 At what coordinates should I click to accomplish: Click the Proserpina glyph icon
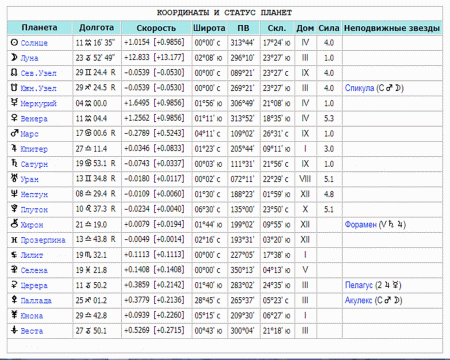pyautogui.click(x=14, y=239)
